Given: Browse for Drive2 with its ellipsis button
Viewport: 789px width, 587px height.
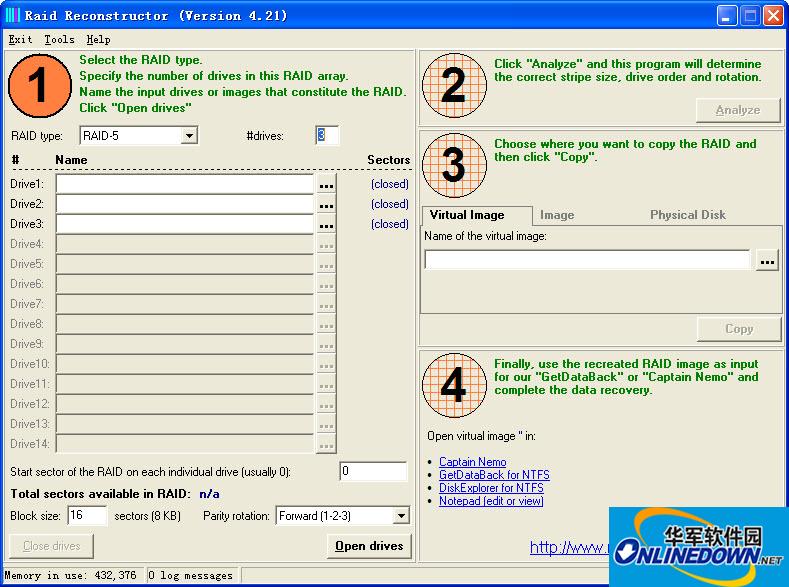Looking at the screenshot, I should click(326, 205).
